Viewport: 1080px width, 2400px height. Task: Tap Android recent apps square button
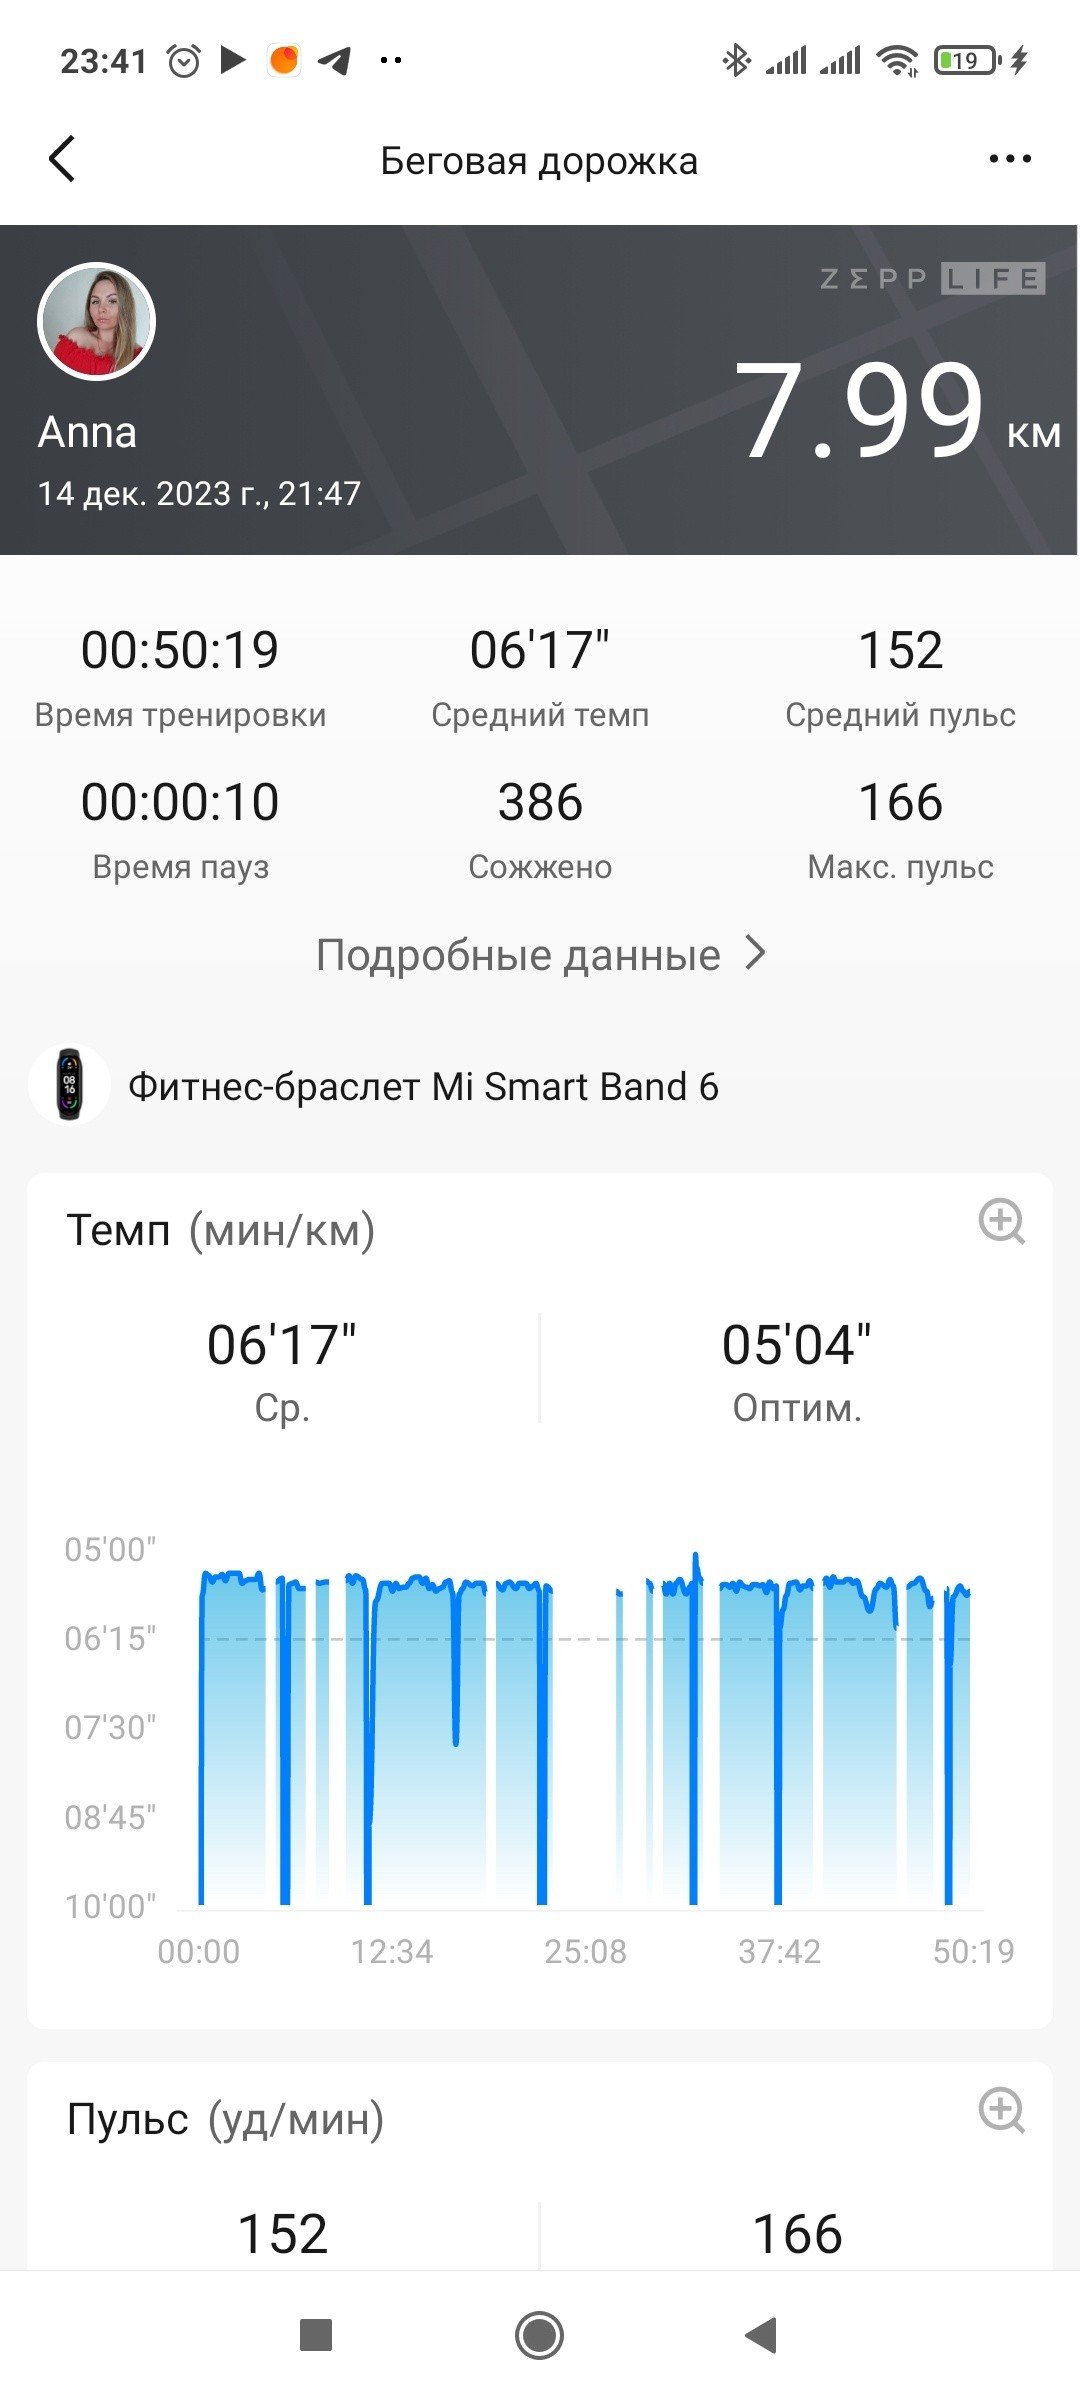pyautogui.click(x=316, y=2336)
